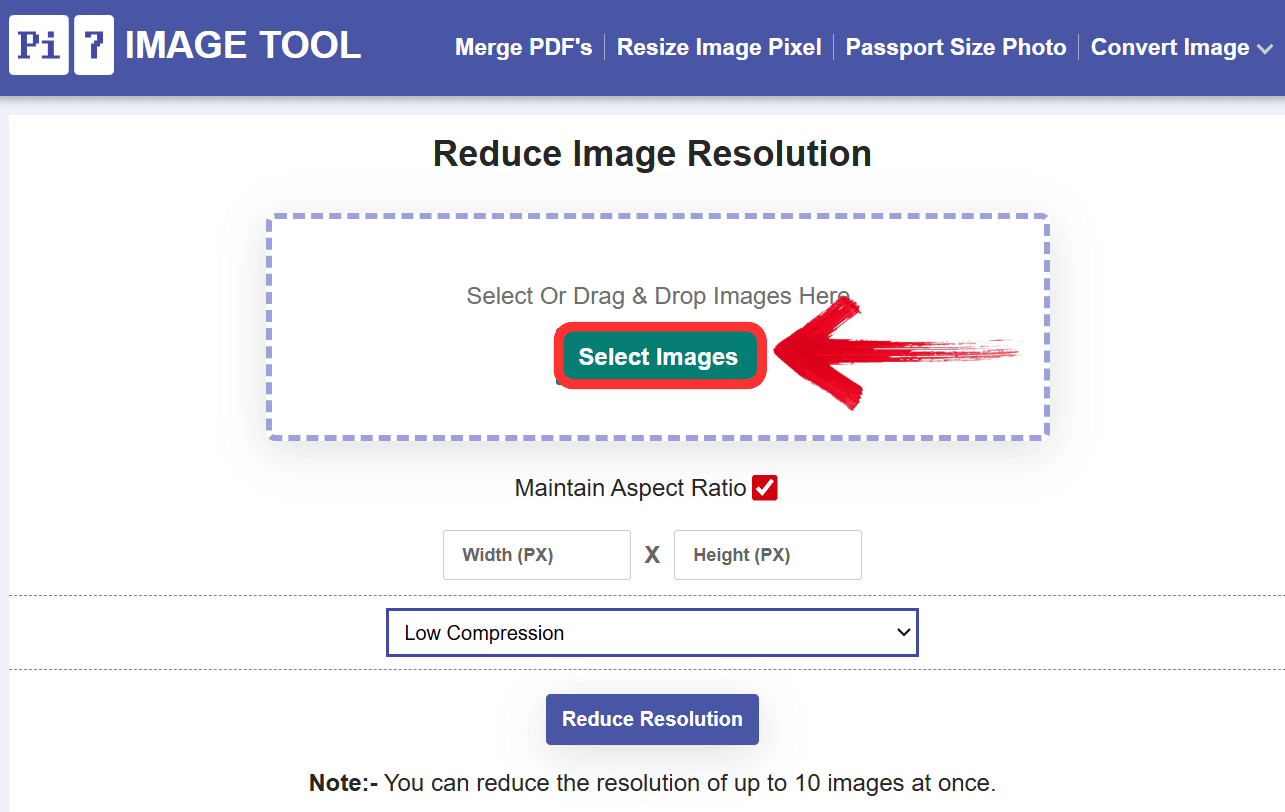Focus the Width (PX) input field

(537, 555)
